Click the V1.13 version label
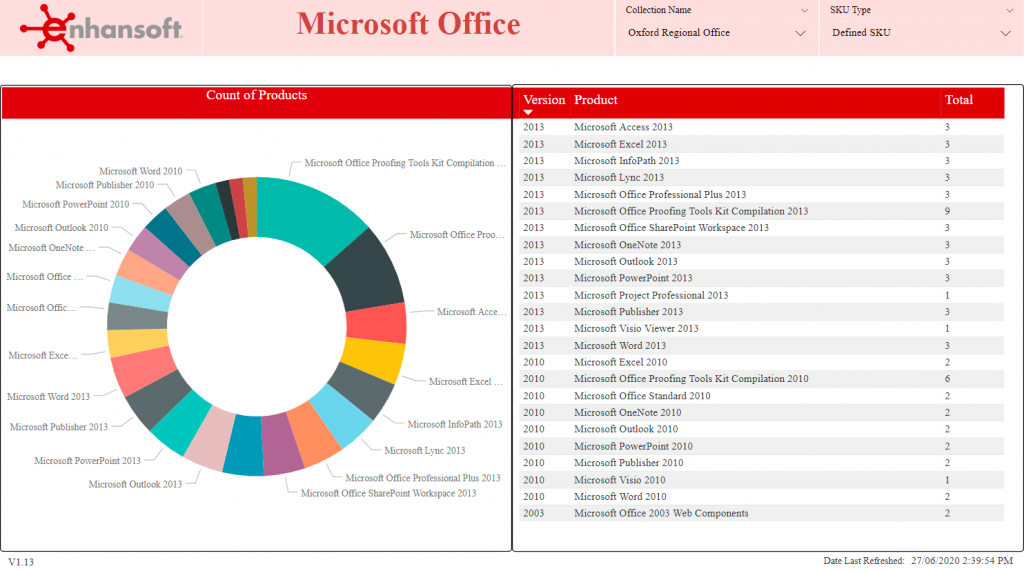Viewport: 1024px width, 573px height. pos(21,562)
